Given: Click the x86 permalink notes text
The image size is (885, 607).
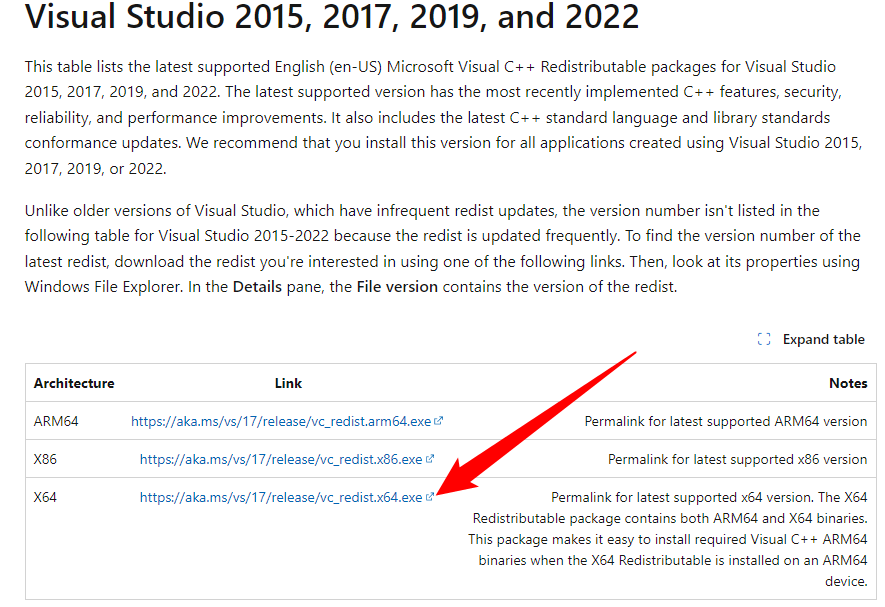Looking at the screenshot, I should tap(737, 459).
